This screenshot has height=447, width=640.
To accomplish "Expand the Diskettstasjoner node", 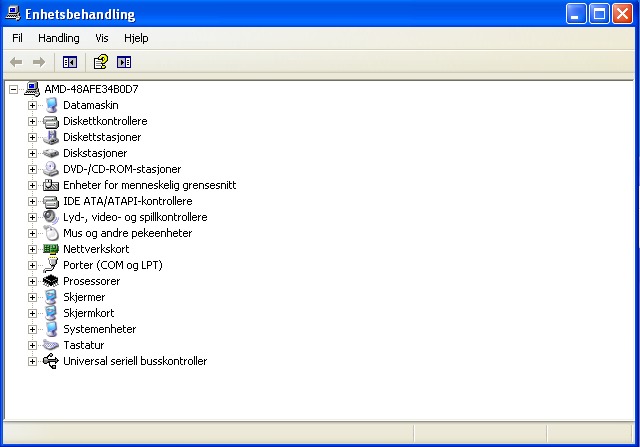I will point(32,137).
